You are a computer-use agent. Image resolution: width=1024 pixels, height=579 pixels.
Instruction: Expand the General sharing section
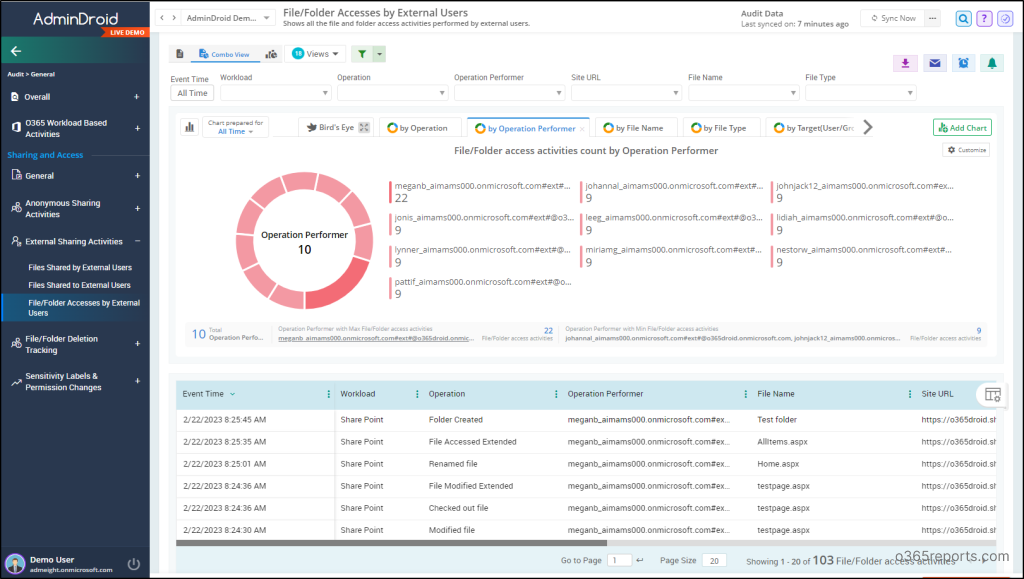click(137, 176)
